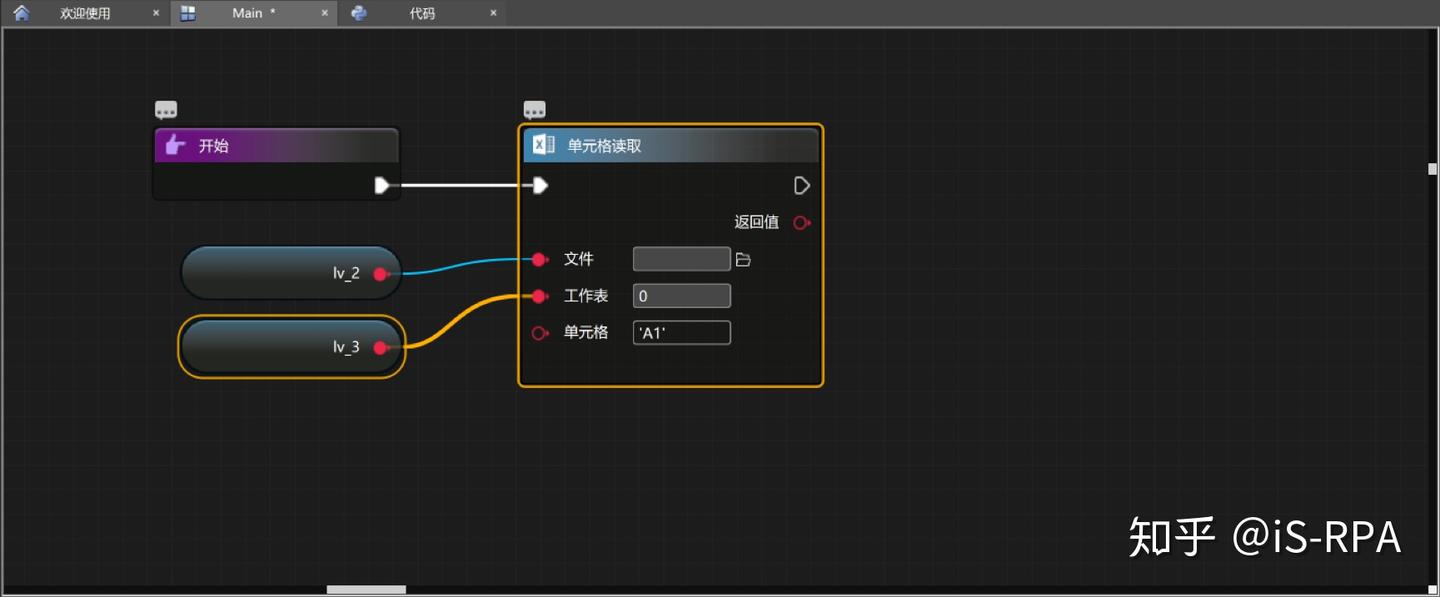
Task: Click the empty 文件 input field
Action: click(x=681, y=258)
